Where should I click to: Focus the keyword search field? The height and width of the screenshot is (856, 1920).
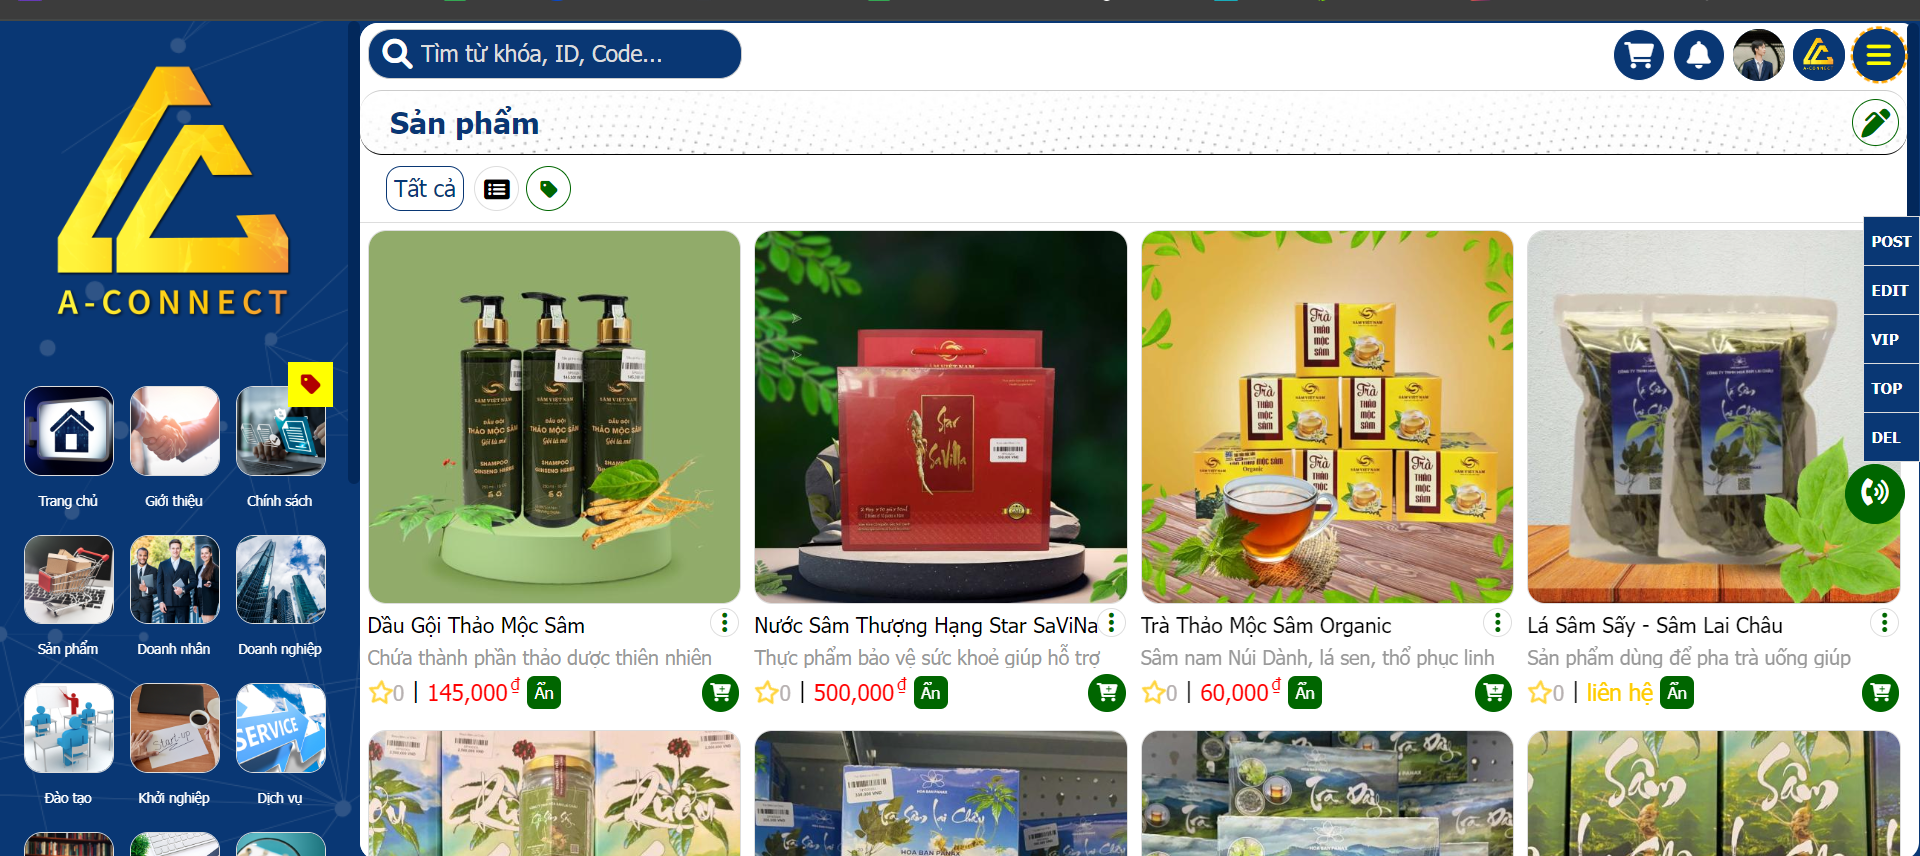coord(555,54)
